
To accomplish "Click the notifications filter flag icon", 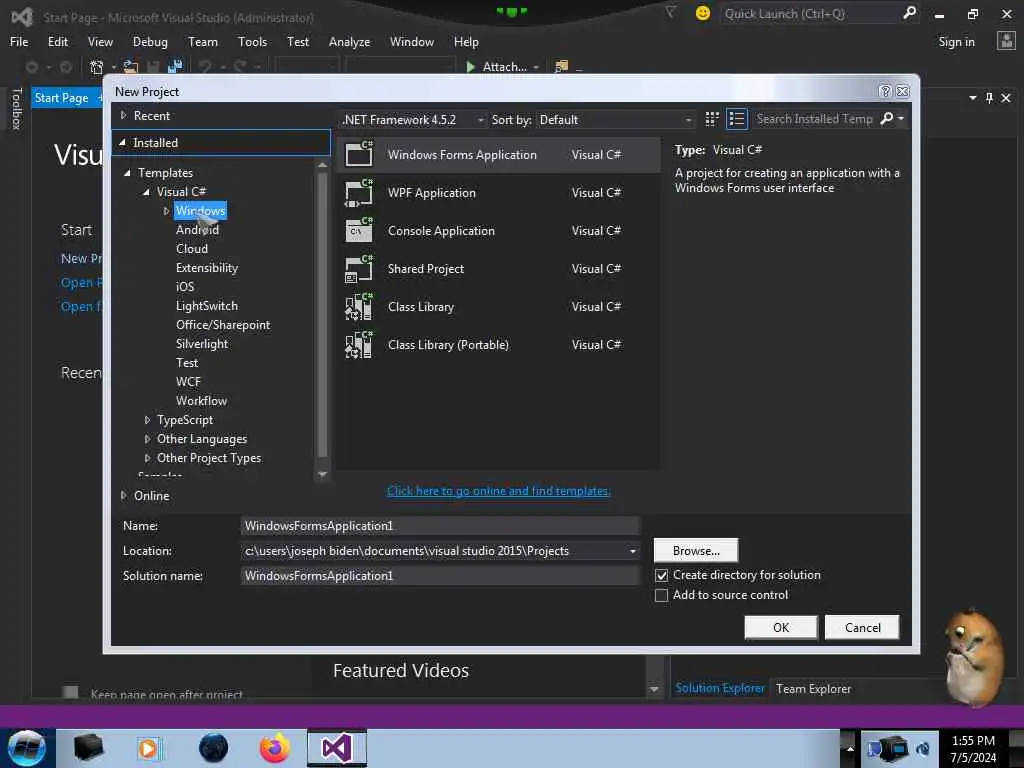I will point(671,13).
